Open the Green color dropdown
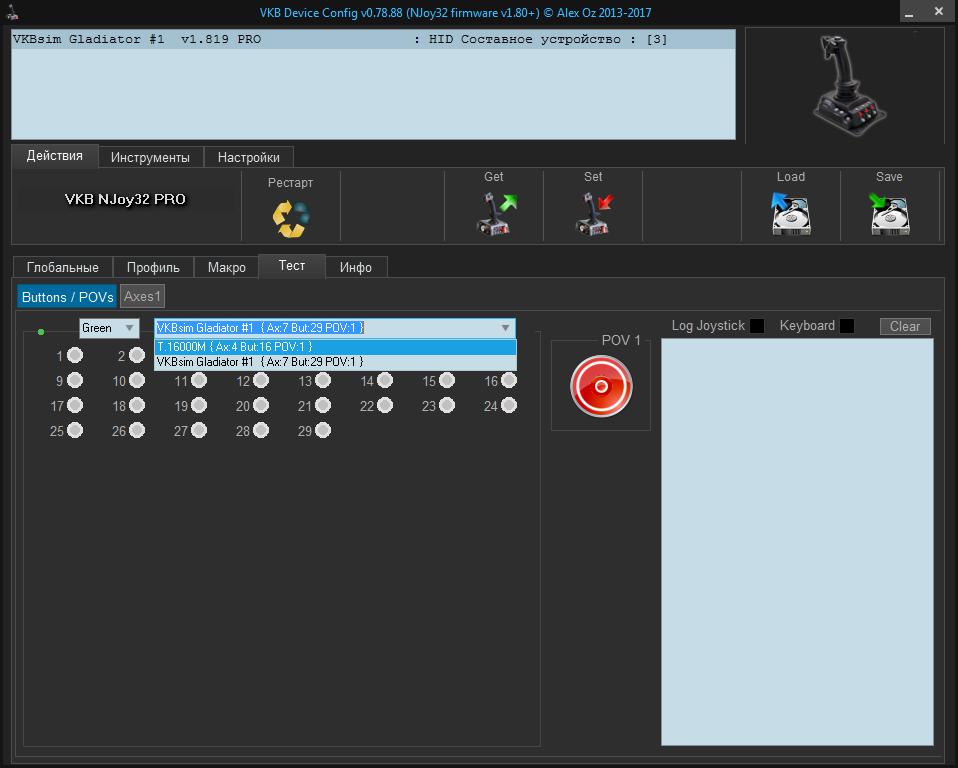Viewport: 958px width, 768px height. (x=109, y=328)
